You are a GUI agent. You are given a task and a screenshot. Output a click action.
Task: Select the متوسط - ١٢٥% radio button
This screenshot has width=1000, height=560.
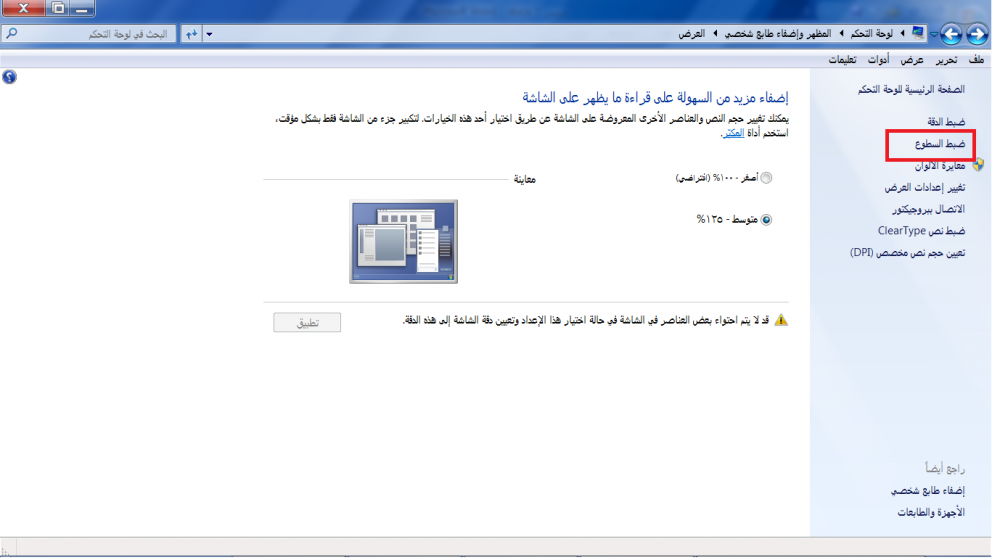[x=767, y=219]
